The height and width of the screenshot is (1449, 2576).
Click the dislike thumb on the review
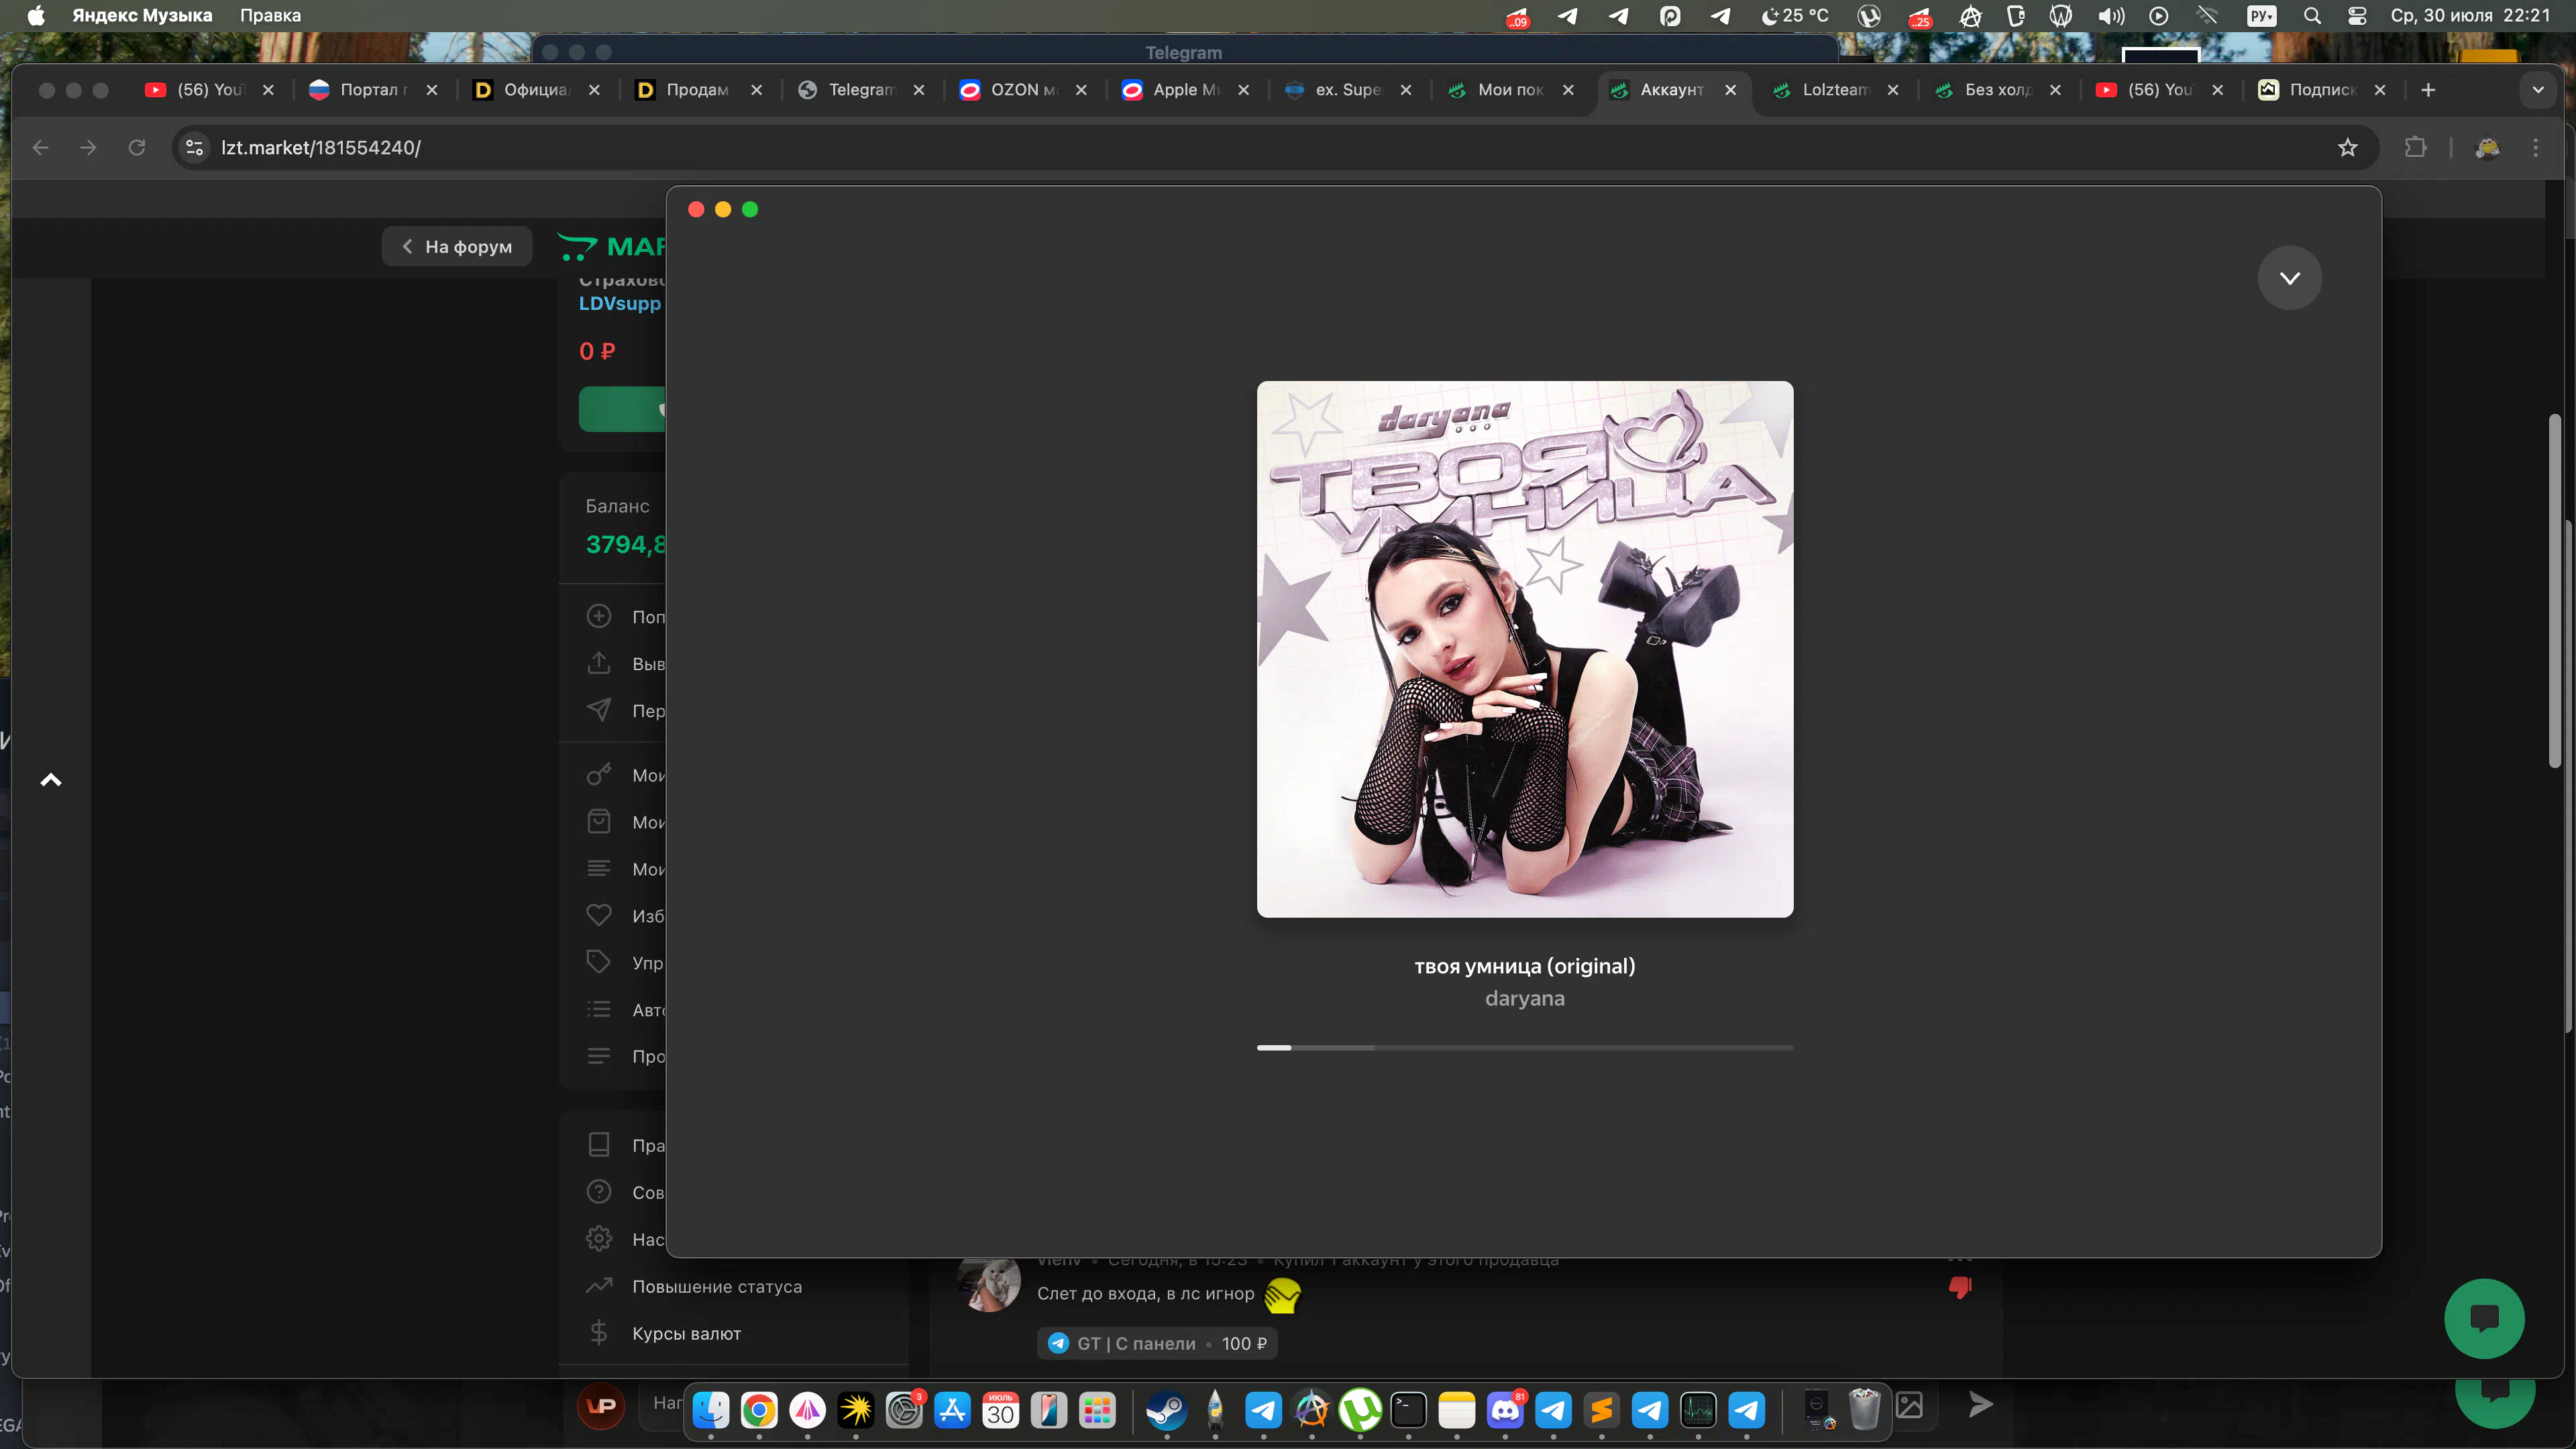tap(1960, 1287)
